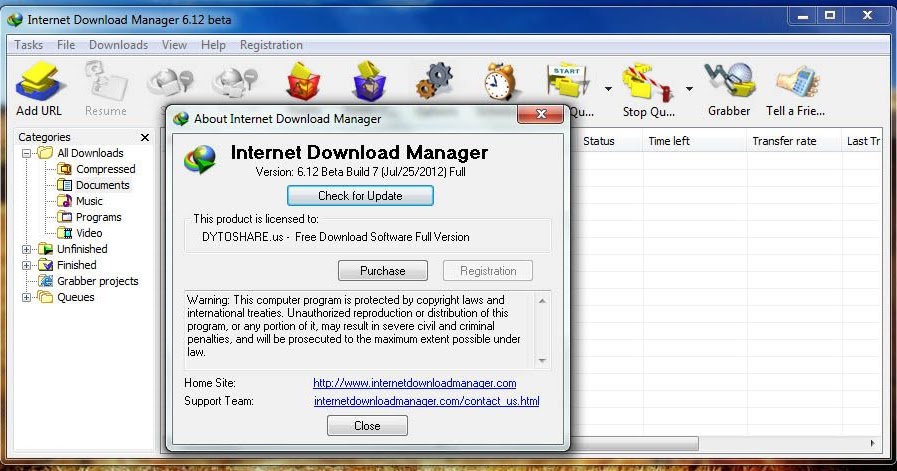
Task: Click the Purchase button
Action: (383, 271)
